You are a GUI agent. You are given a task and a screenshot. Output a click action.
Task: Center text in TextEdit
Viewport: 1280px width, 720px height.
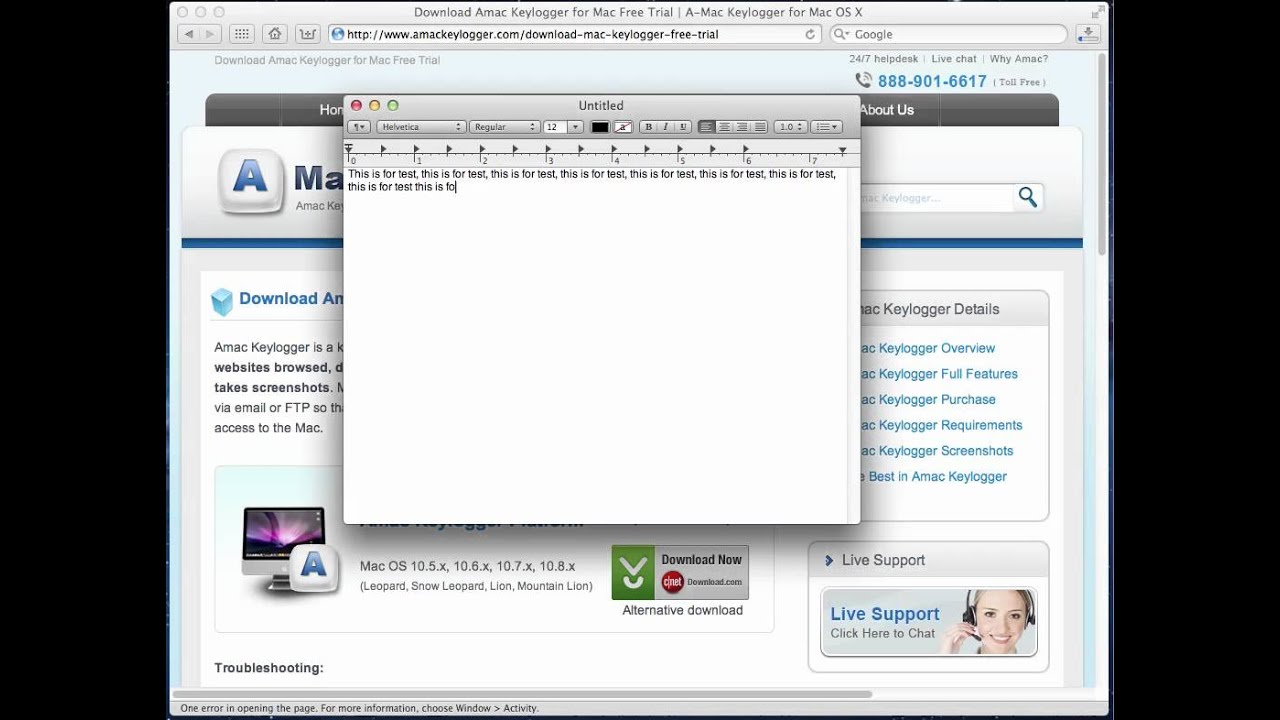[x=724, y=127]
